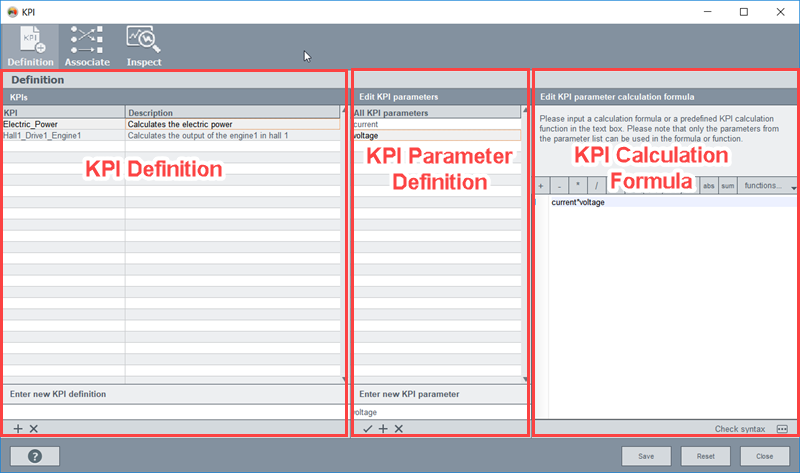
Task: Delete KPI definition using the X icon
Action: (33, 429)
